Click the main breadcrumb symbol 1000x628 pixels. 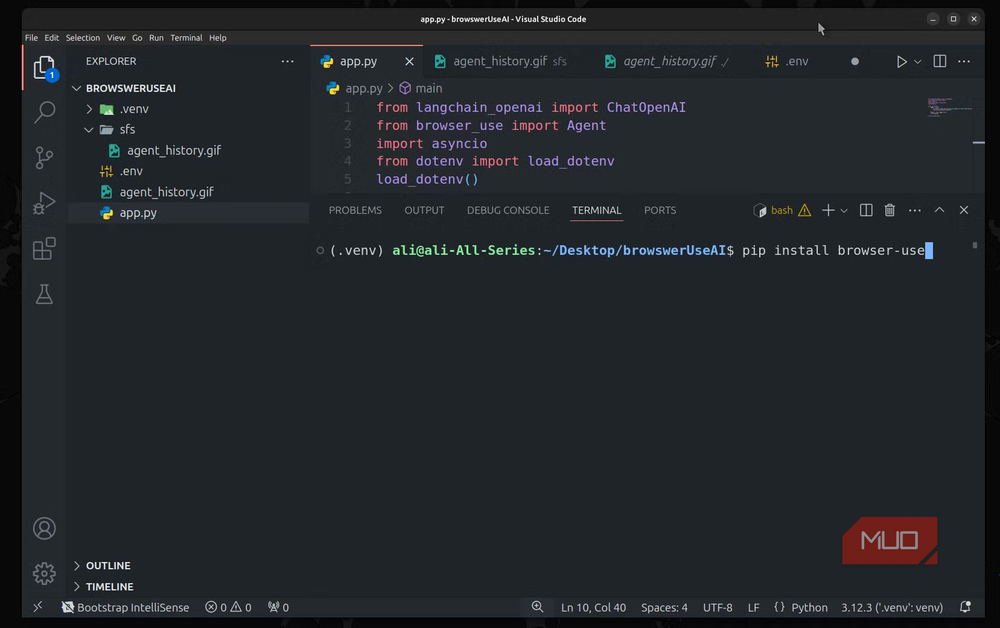[x=429, y=88]
